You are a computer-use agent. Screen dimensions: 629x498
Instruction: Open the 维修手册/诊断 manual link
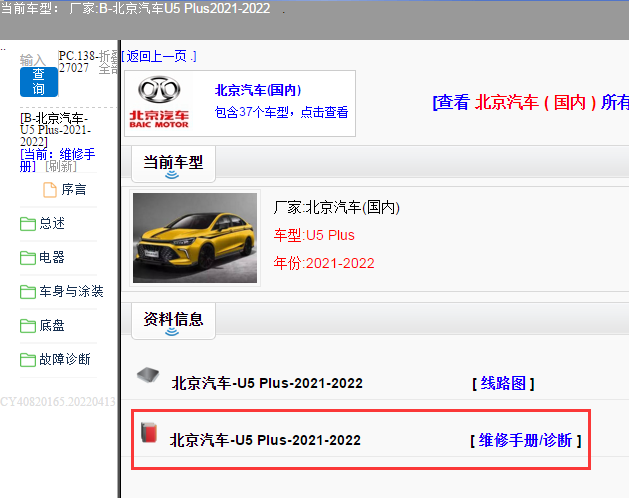[x=526, y=440]
